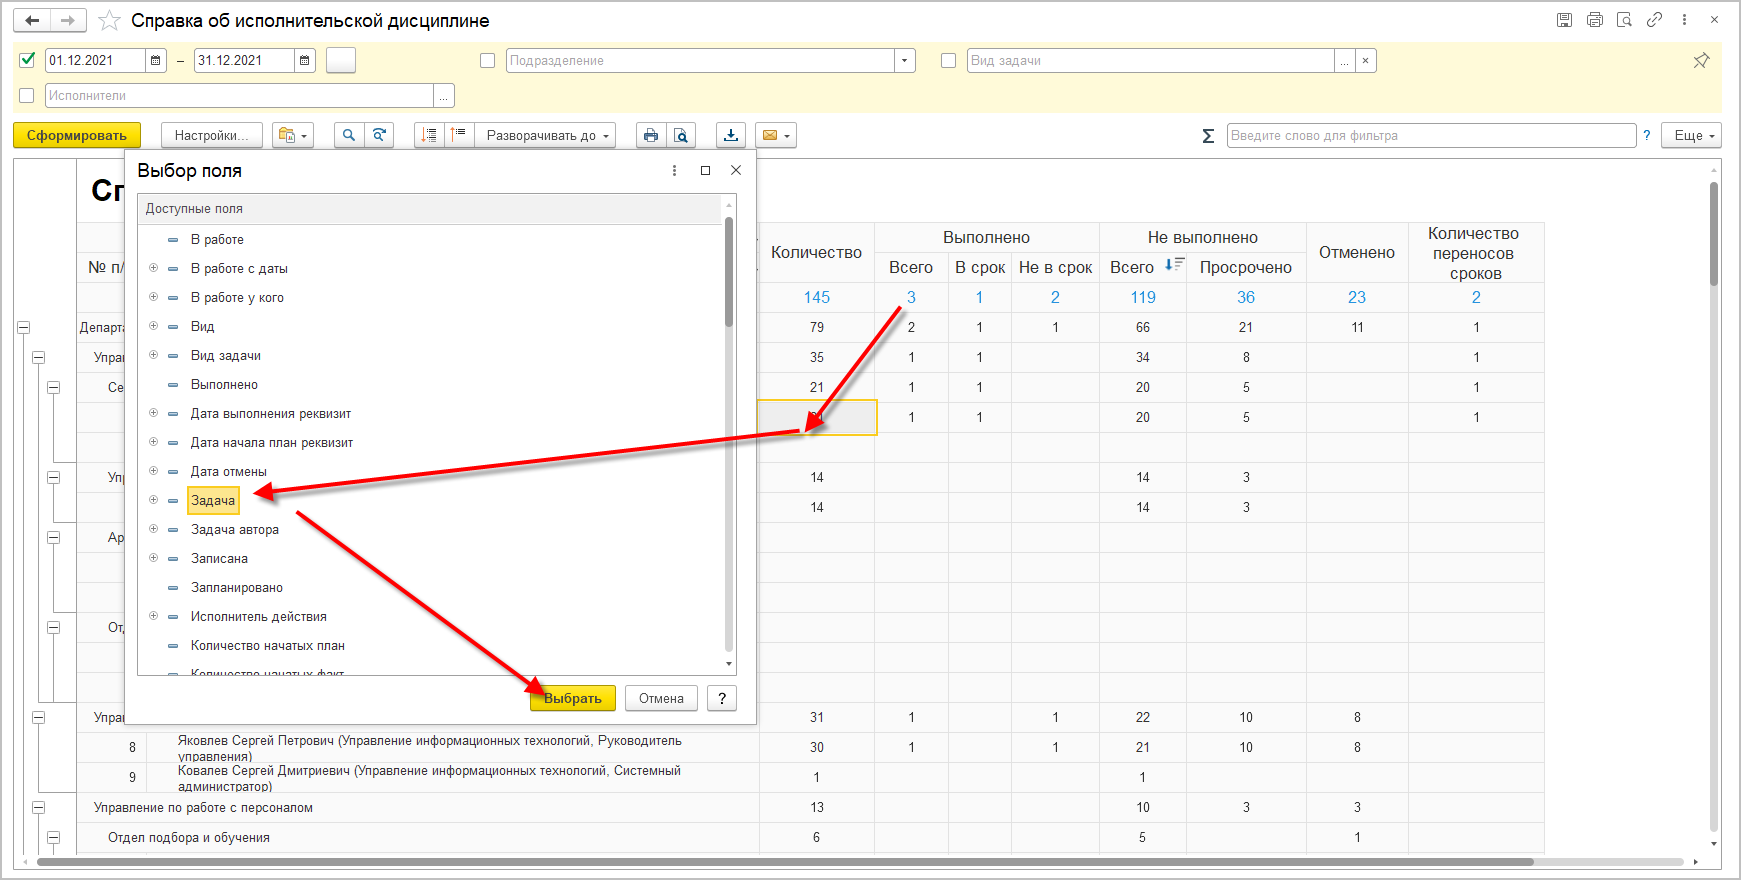Click the filter word search input field

1431,136
